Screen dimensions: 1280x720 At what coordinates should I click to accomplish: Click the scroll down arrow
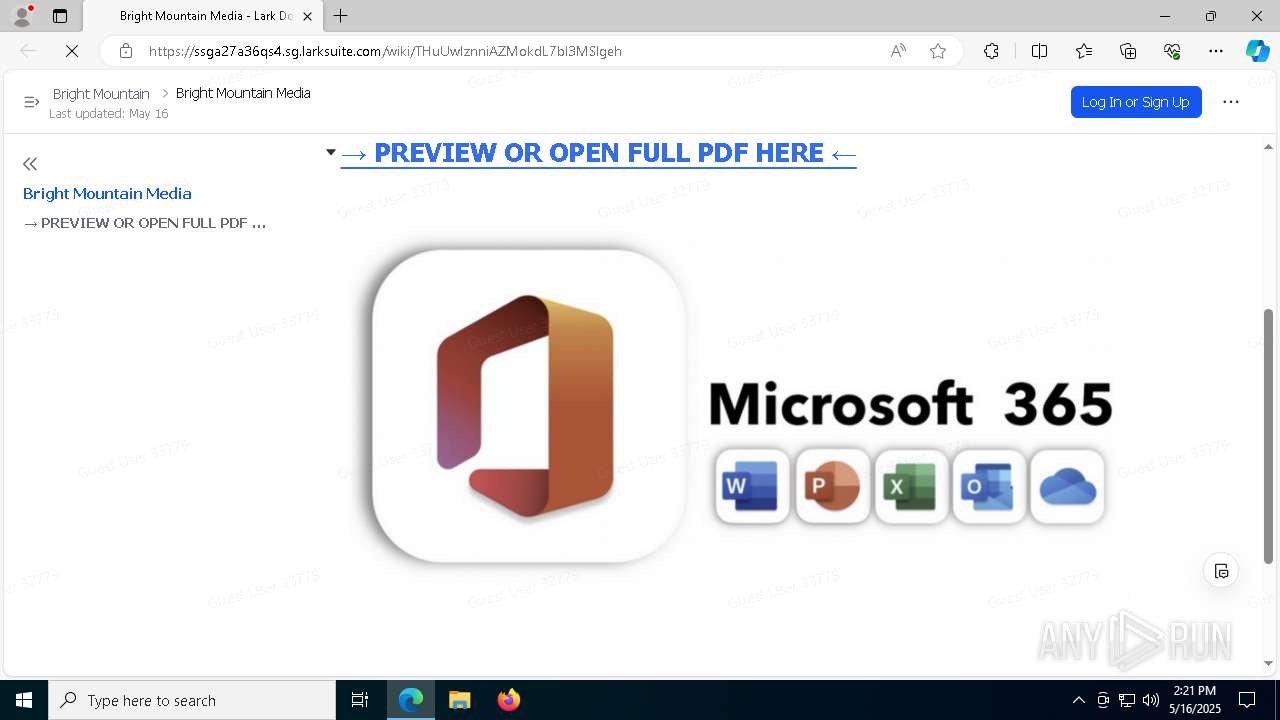[x=1268, y=663]
